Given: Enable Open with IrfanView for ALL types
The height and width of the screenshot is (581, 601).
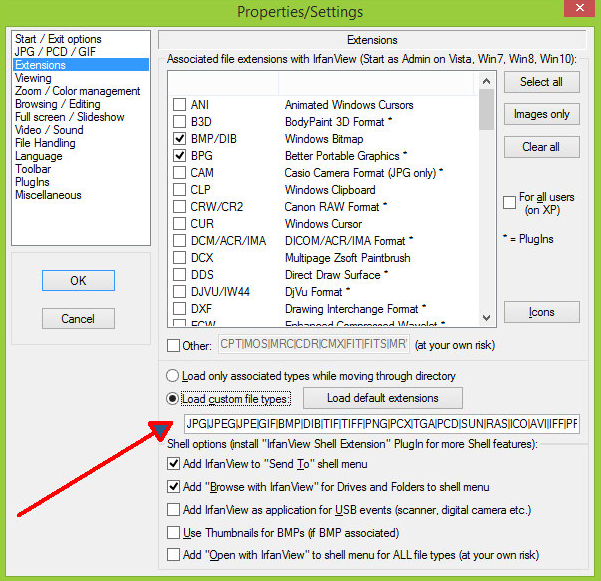Looking at the screenshot, I should [x=173, y=555].
